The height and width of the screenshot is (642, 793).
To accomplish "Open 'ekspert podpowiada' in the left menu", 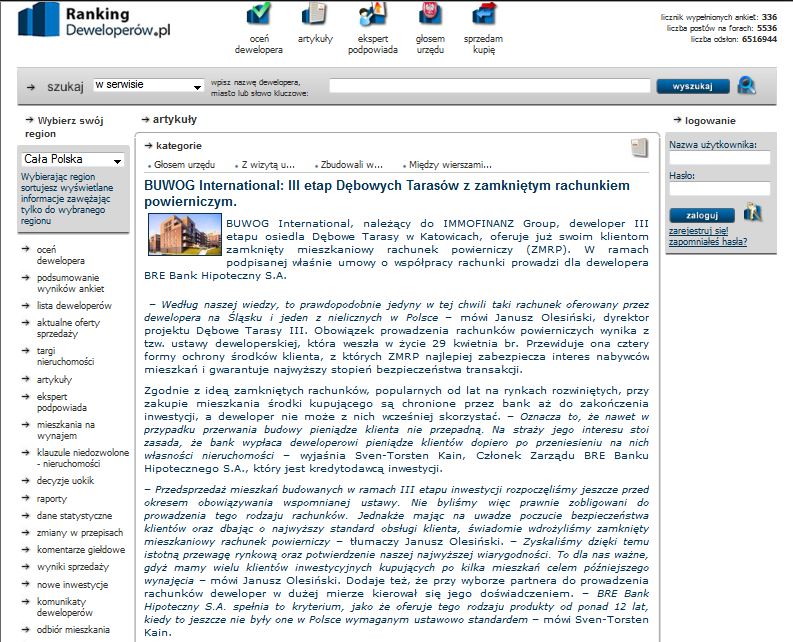I will coord(61,402).
